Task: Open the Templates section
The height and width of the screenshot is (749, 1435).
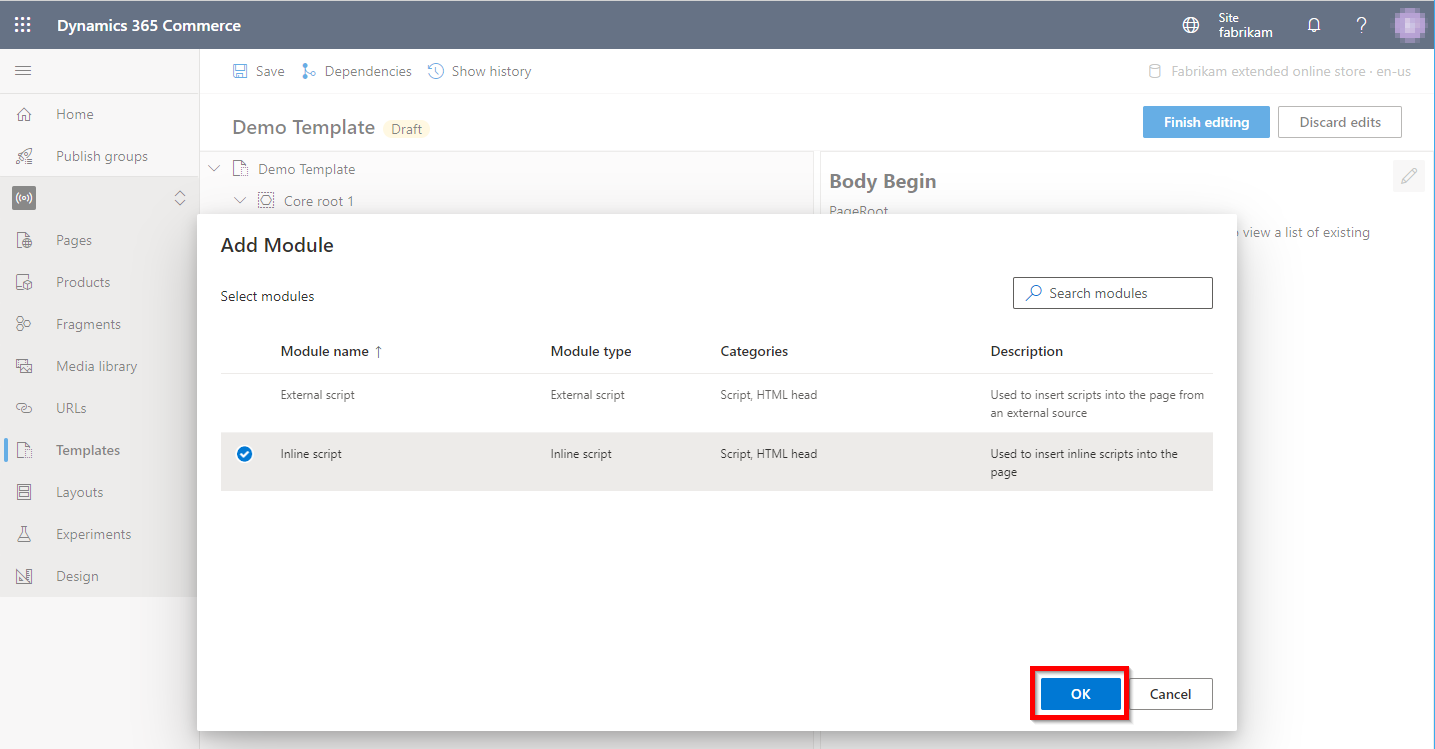Action: 86,449
